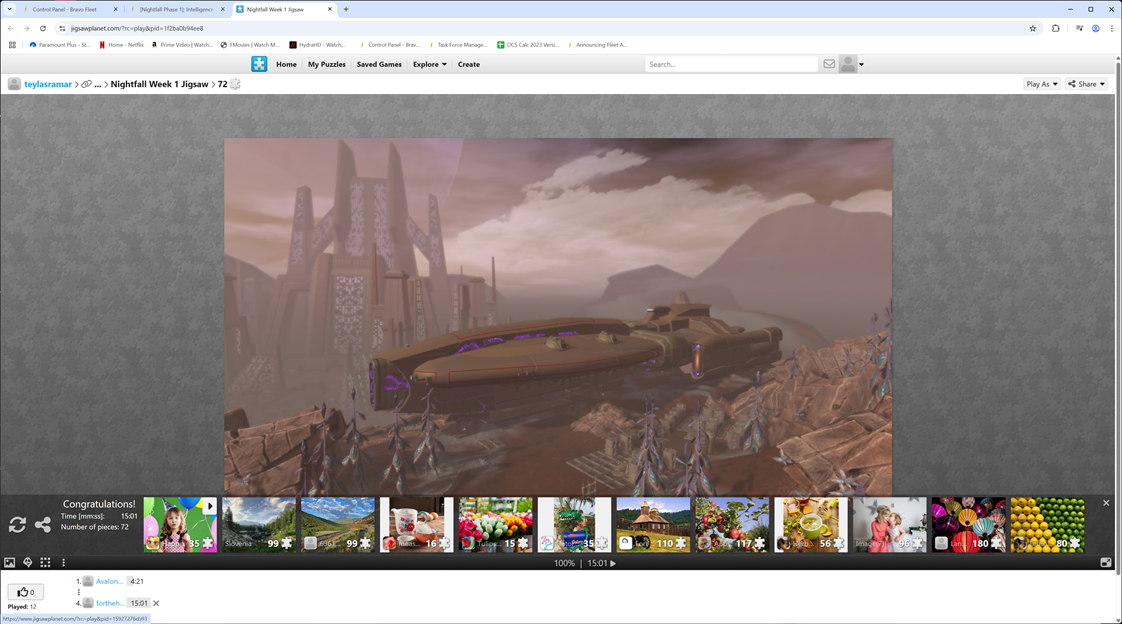The height and width of the screenshot is (624, 1122).
Task: Open the teapot 16-piece puzzle thumbnail
Action: (416, 525)
